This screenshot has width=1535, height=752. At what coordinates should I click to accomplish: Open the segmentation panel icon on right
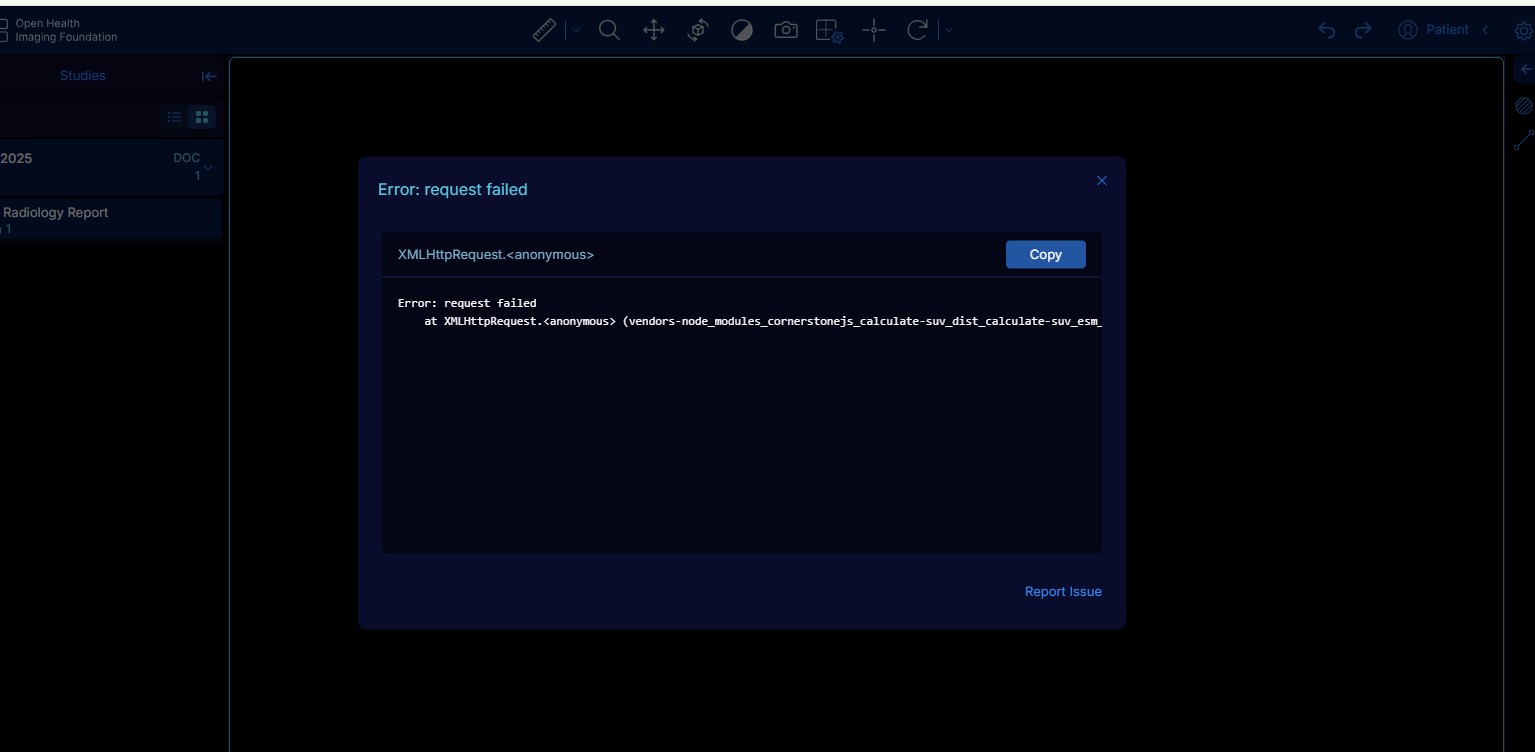point(1523,106)
